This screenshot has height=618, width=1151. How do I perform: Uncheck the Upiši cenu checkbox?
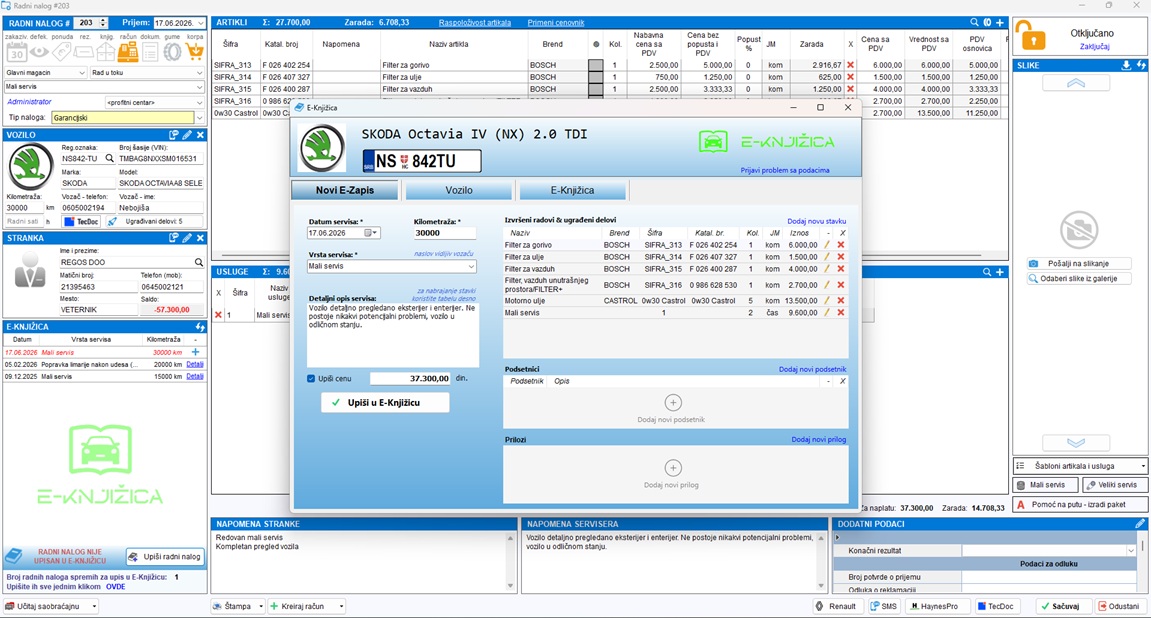tap(311, 379)
